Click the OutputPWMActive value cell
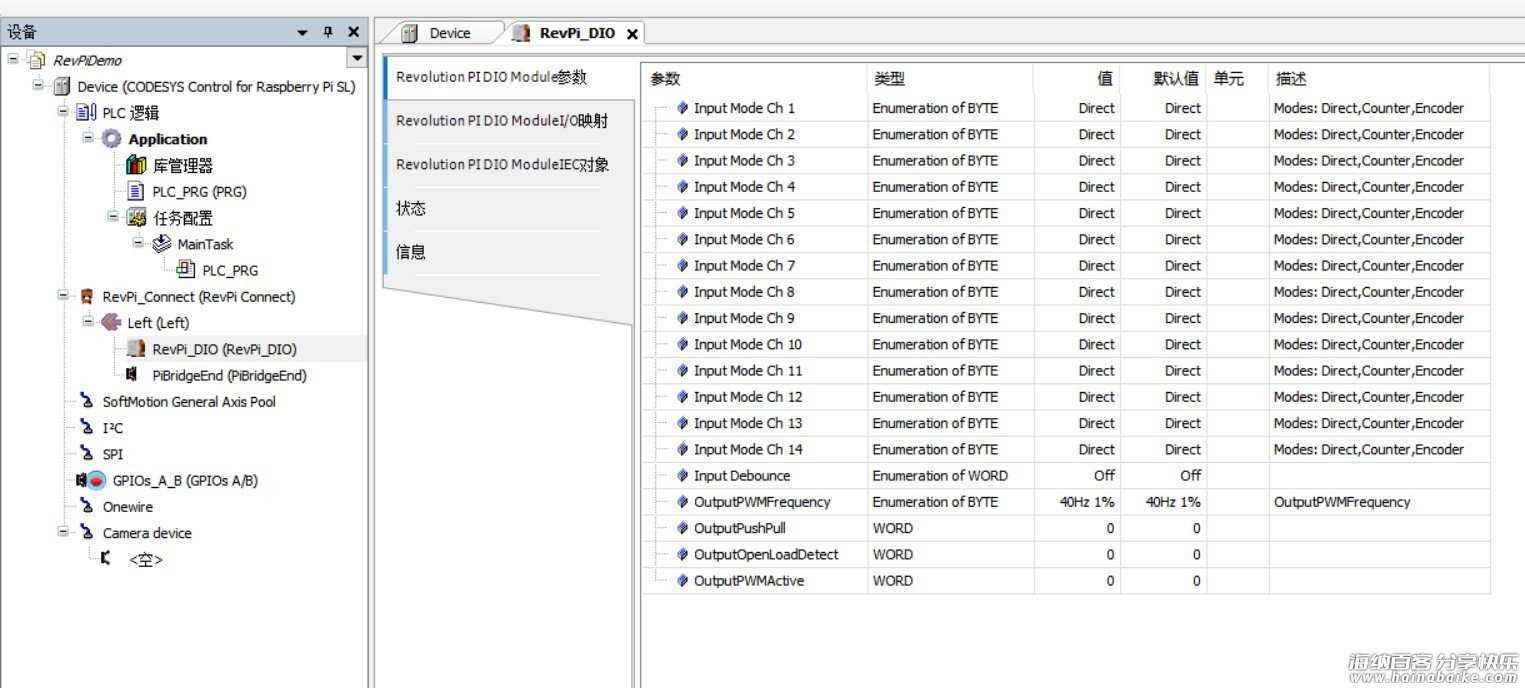 (1077, 581)
